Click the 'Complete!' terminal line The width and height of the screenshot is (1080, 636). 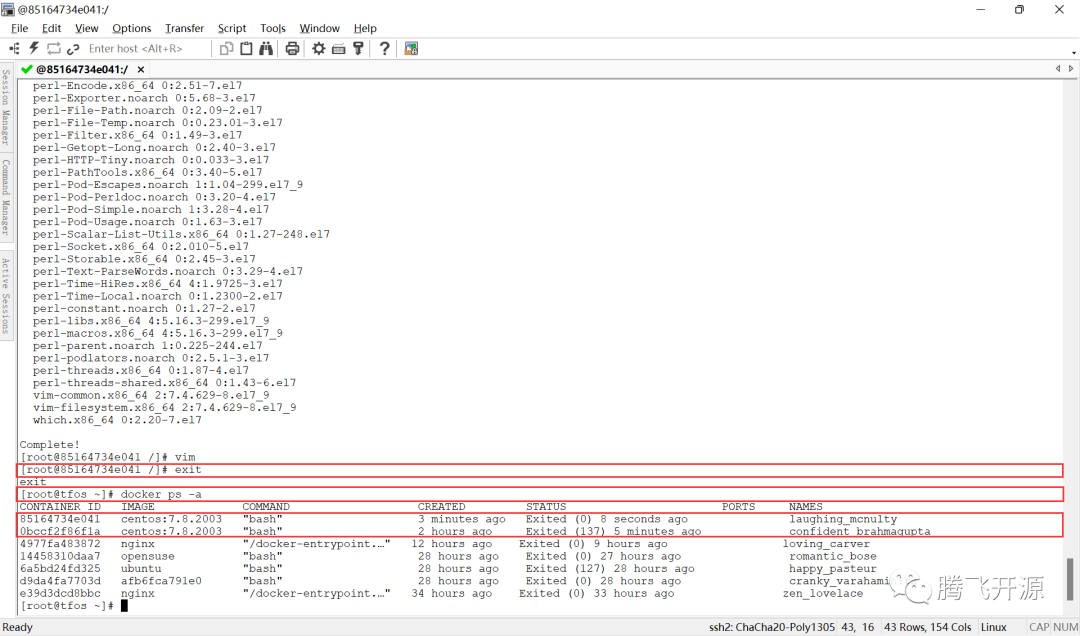(x=50, y=444)
